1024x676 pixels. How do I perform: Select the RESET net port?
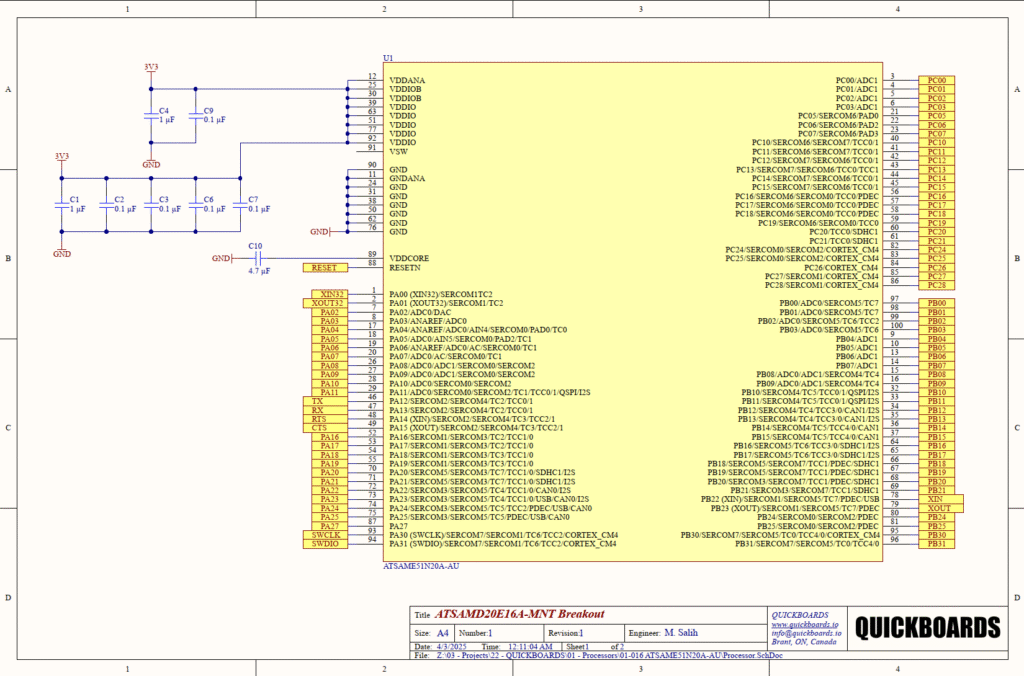pos(325,268)
